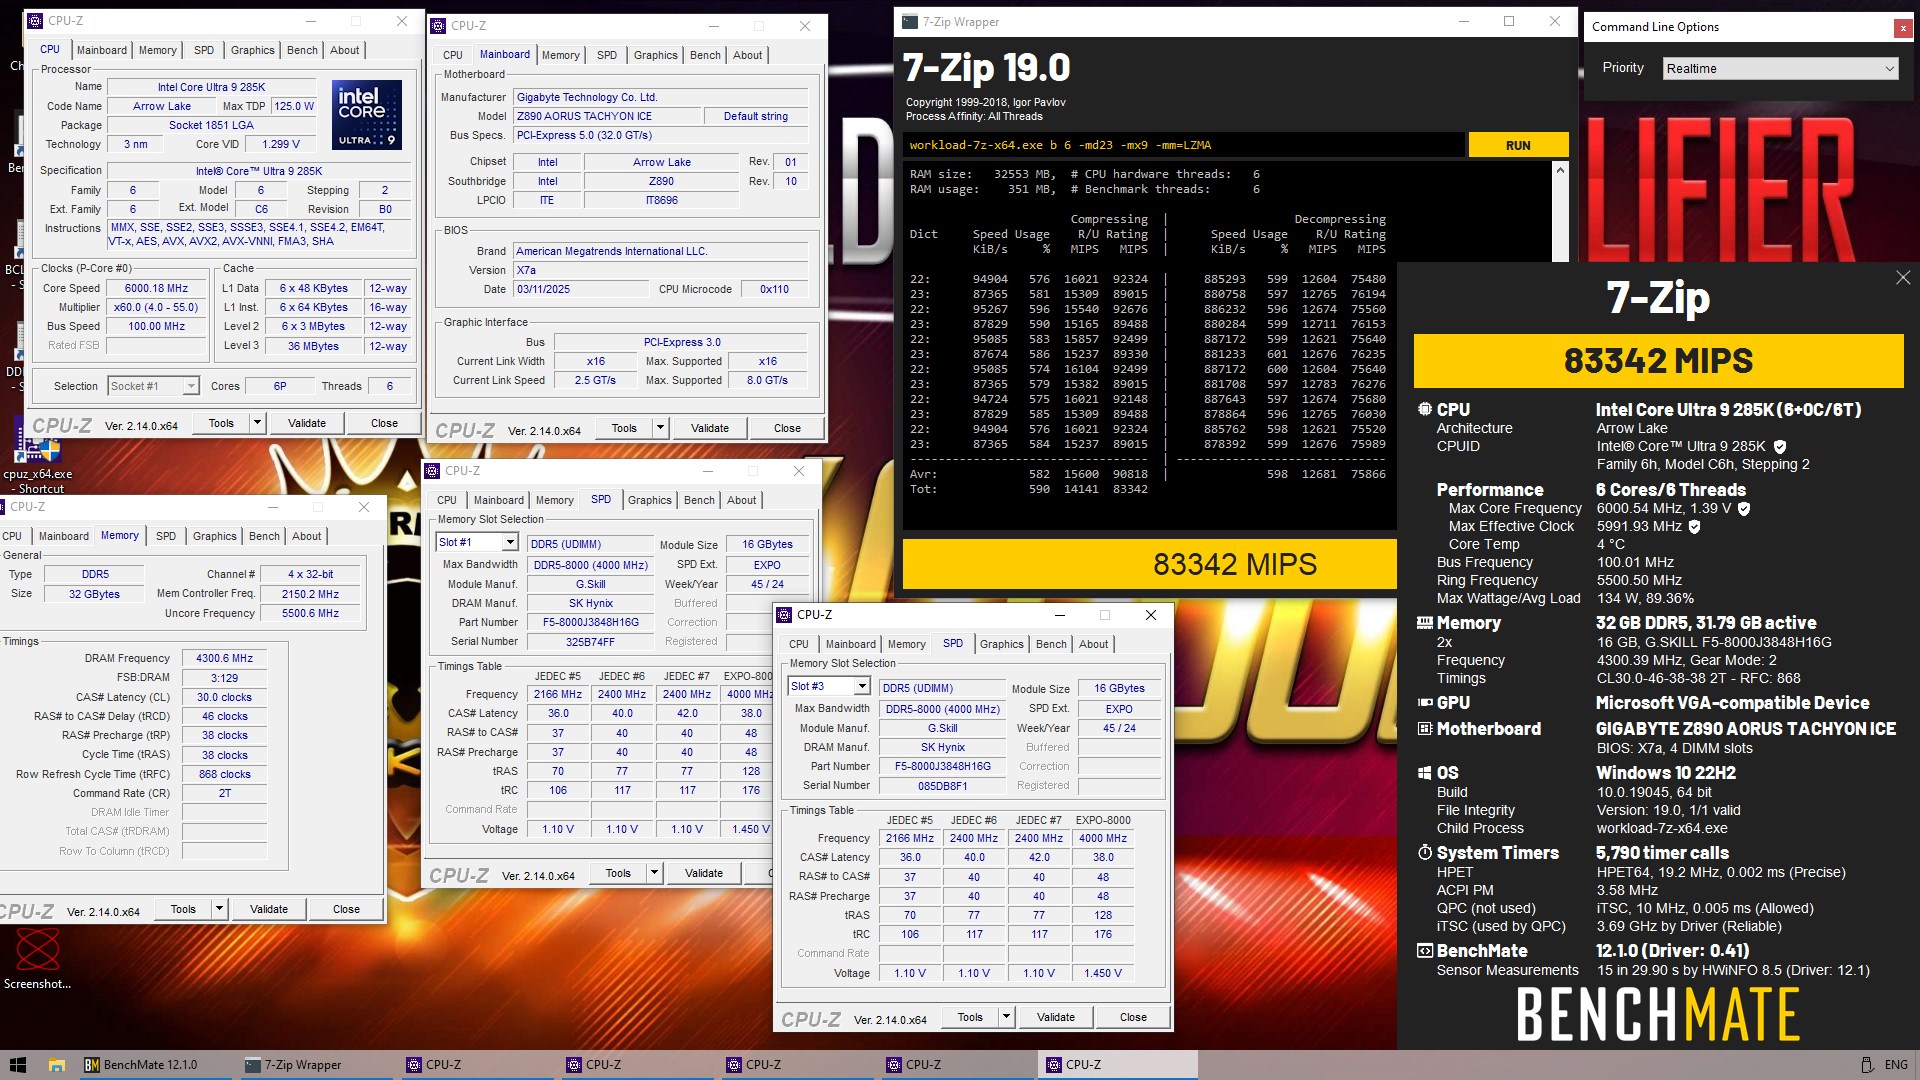Click last CPU-Z taskbar item
1920x1080 pixels.
[1118, 1064]
